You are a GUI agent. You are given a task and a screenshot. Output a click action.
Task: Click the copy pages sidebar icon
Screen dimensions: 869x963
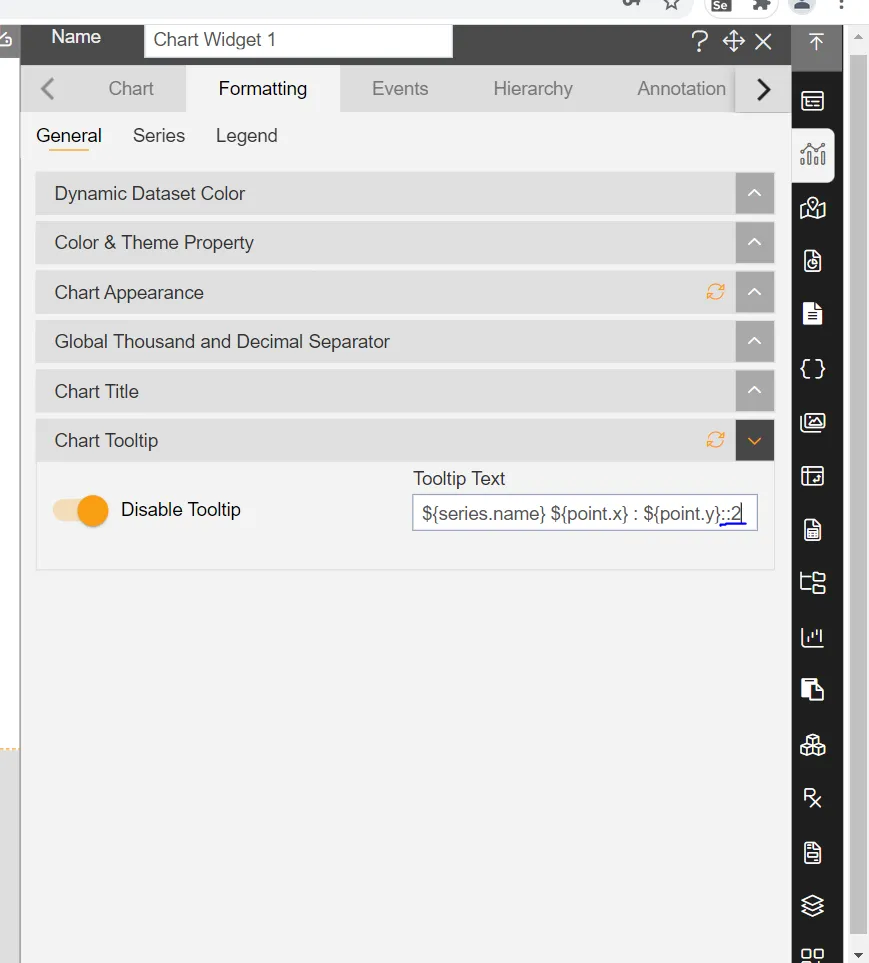[812, 689]
